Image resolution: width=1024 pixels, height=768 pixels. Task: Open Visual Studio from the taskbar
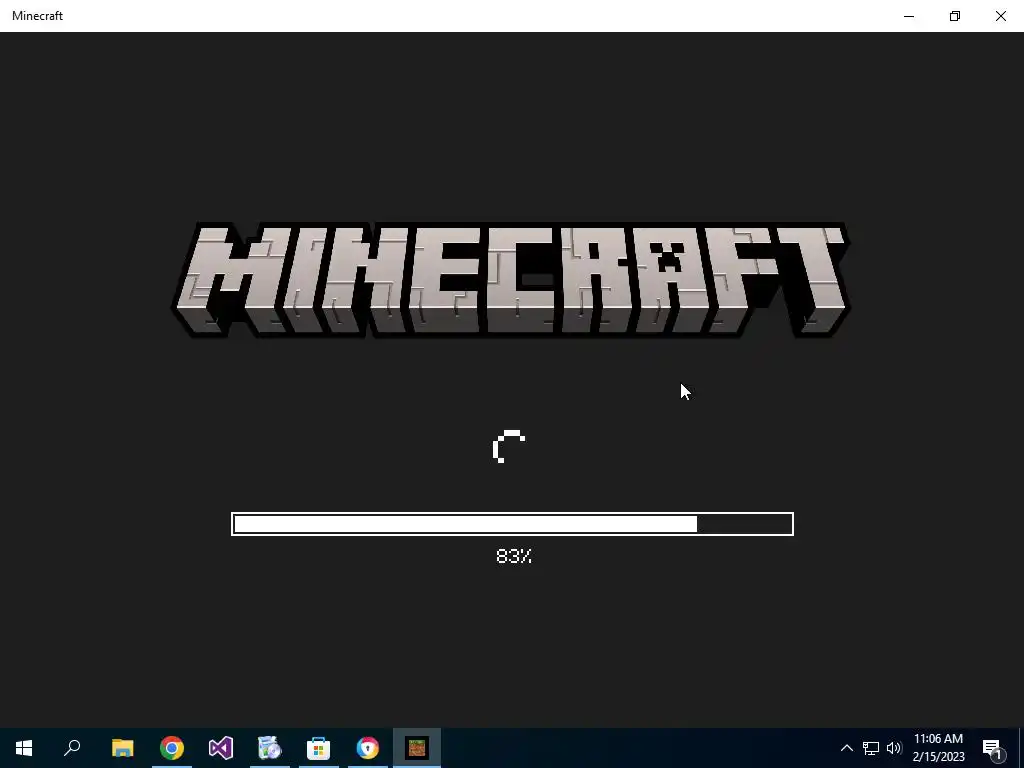coord(221,748)
